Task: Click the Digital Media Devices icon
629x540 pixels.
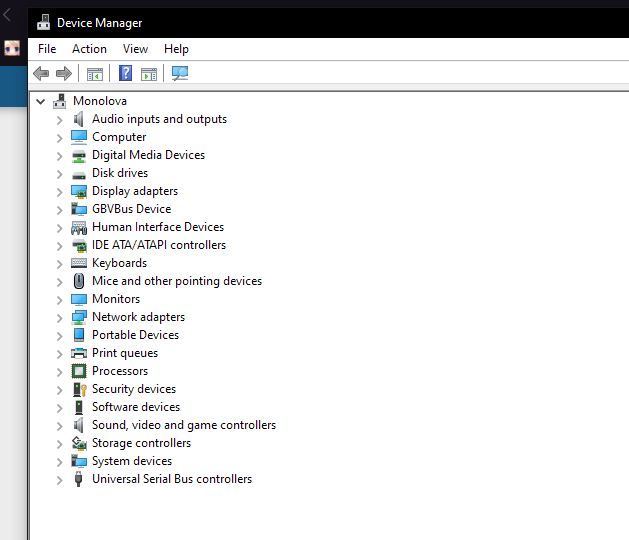Action: point(79,156)
